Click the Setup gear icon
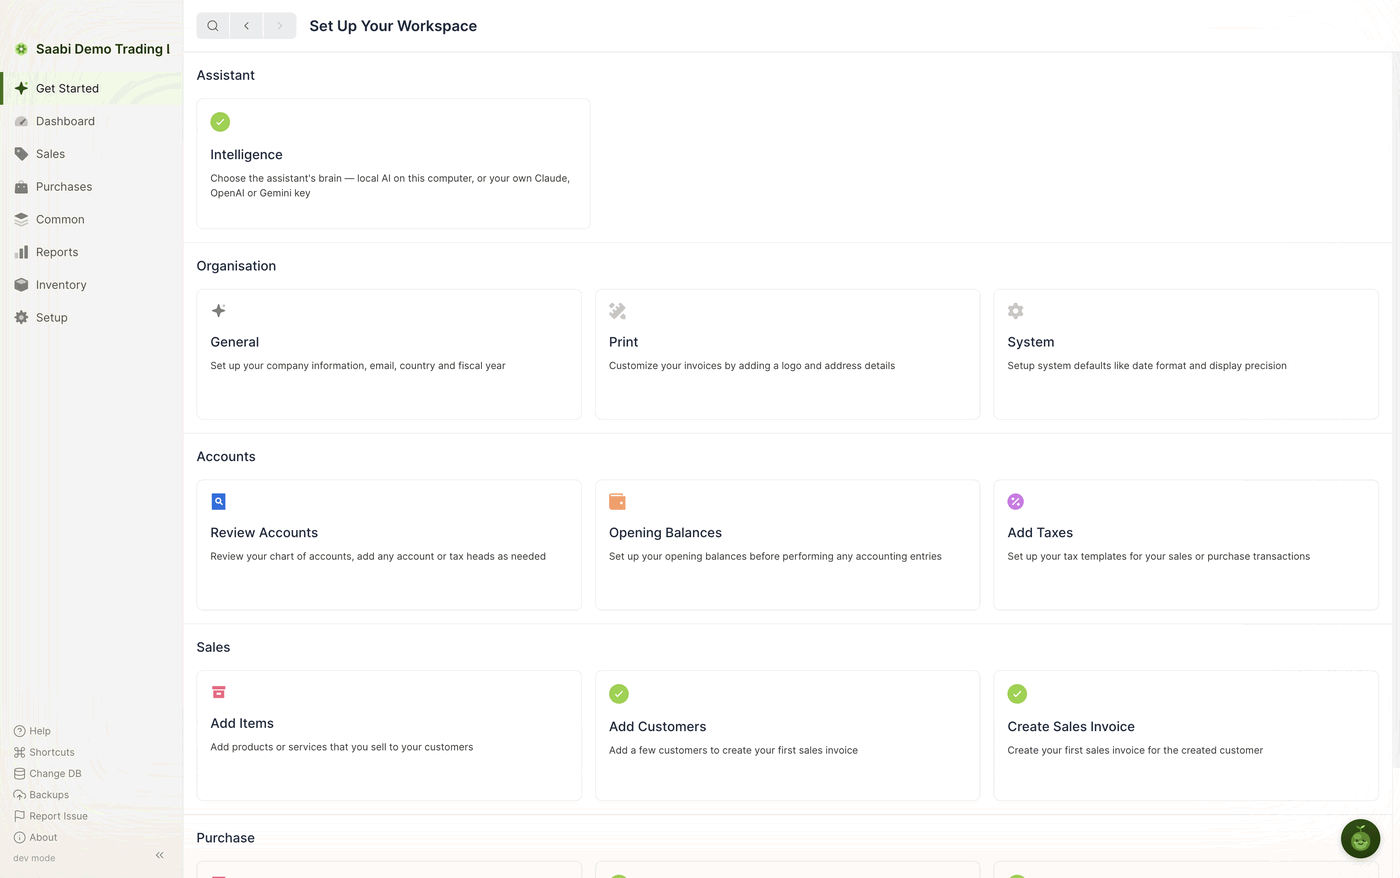 click(21, 318)
